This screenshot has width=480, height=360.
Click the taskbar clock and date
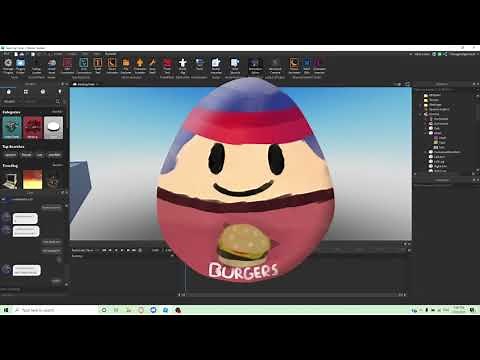point(459,310)
